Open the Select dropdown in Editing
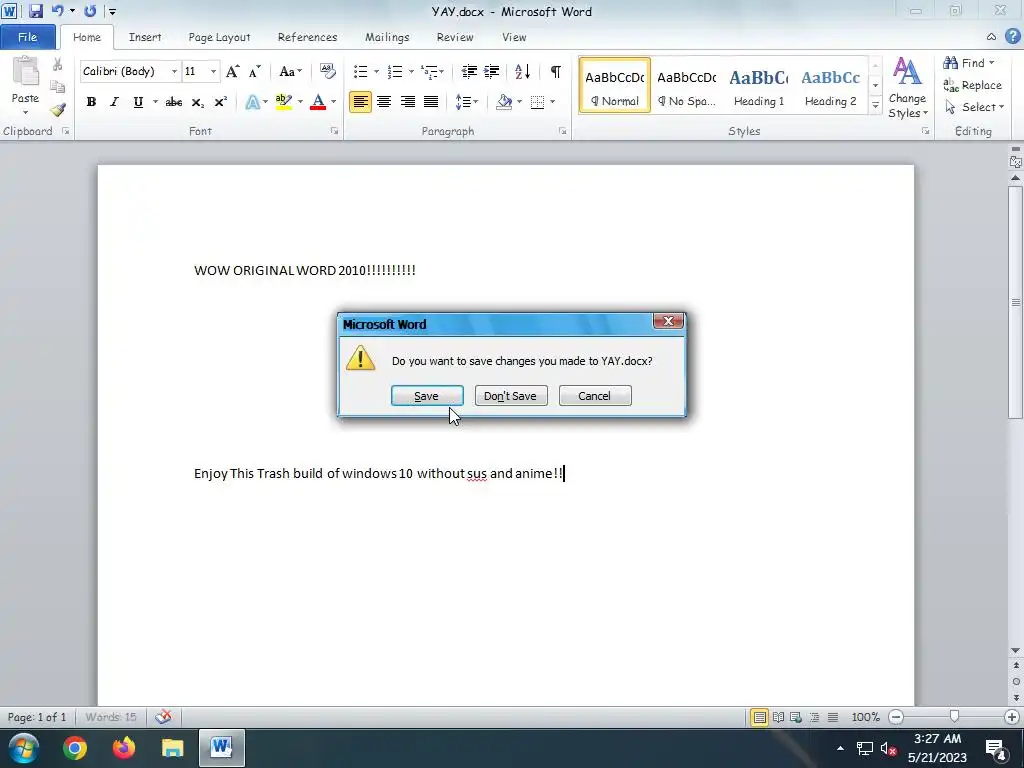 [974, 107]
